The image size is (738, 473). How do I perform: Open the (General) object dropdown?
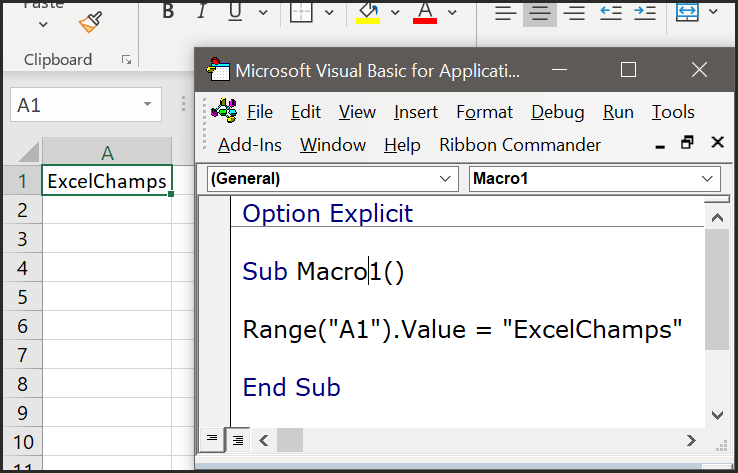pos(446,179)
